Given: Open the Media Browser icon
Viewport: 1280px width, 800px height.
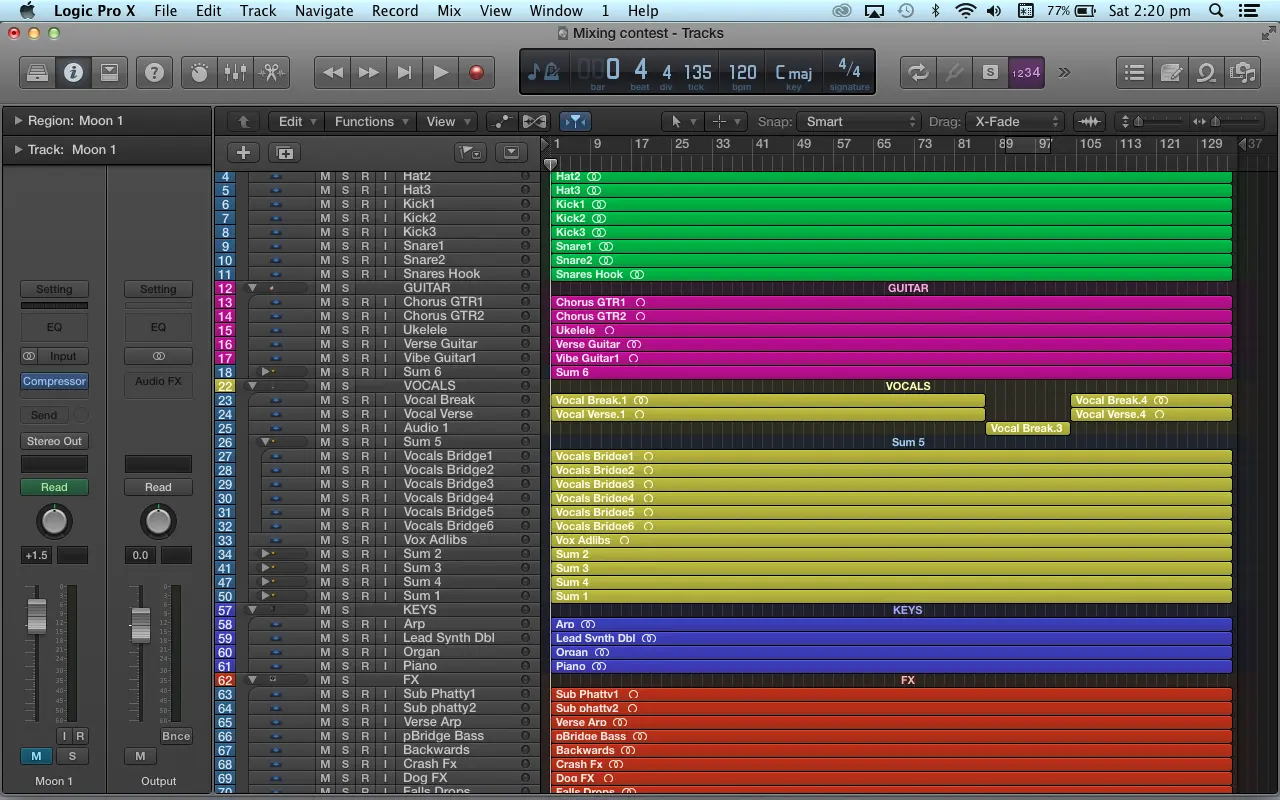Looking at the screenshot, I should (x=1242, y=72).
